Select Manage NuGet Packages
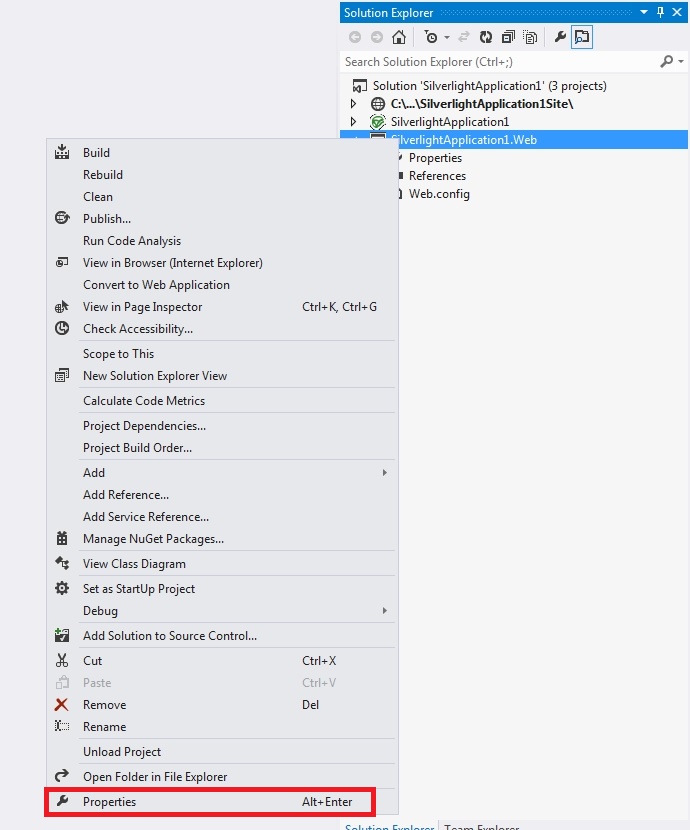This screenshot has width=690, height=830. [x=153, y=539]
